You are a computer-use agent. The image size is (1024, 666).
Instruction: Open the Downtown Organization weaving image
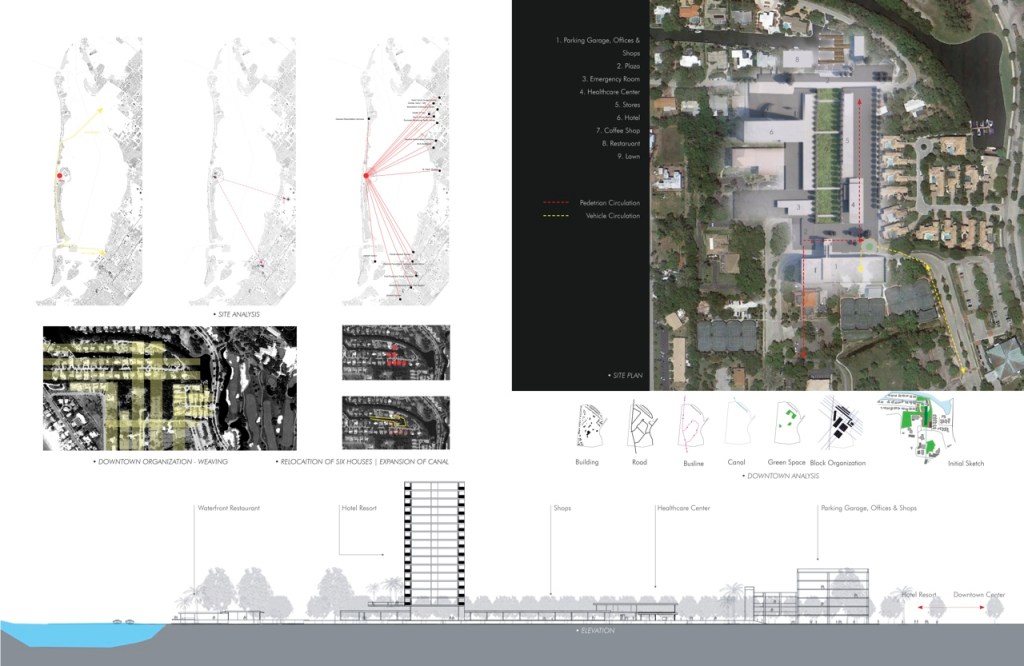pyautogui.click(x=170, y=388)
